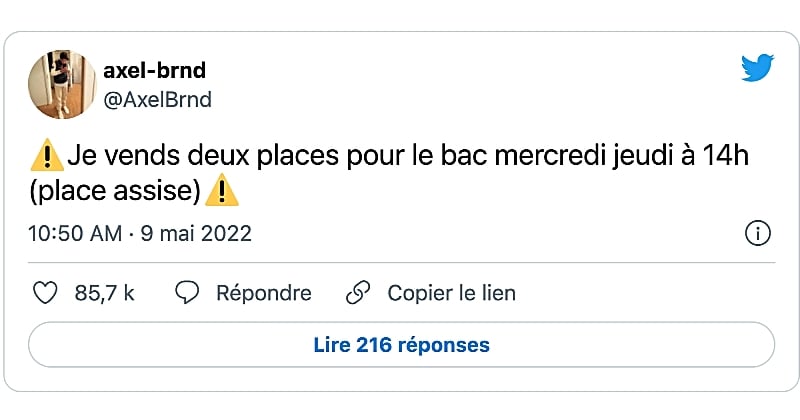This screenshot has height=420, width=800.
Task: Click the warning emoji before 'Je vends'
Action: pyautogui.click(x=47, y=155)
